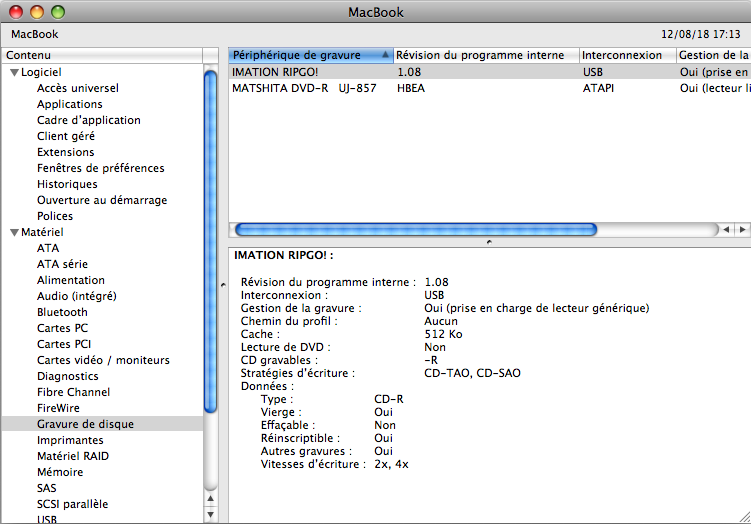This screenshot has width=752, height=524.
Task: Select Extensions in the sidebar
Action: point(66,152)
